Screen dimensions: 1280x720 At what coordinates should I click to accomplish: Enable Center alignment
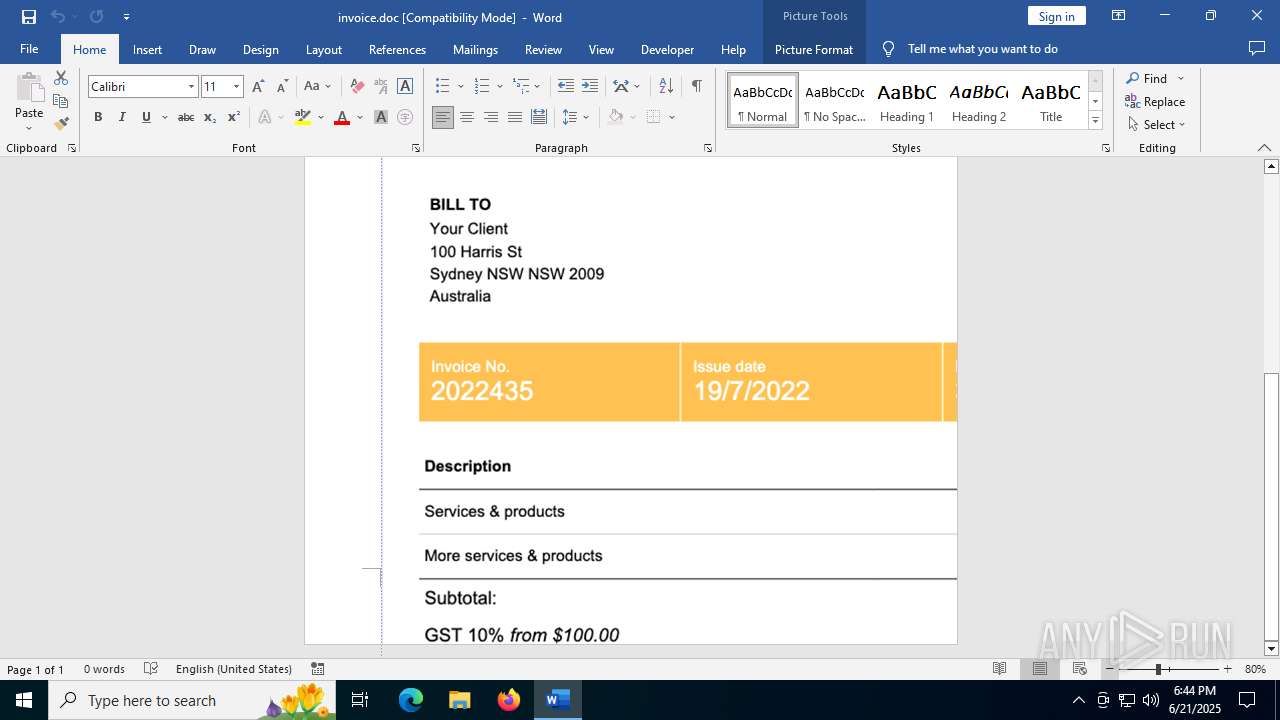coord(467,117)
